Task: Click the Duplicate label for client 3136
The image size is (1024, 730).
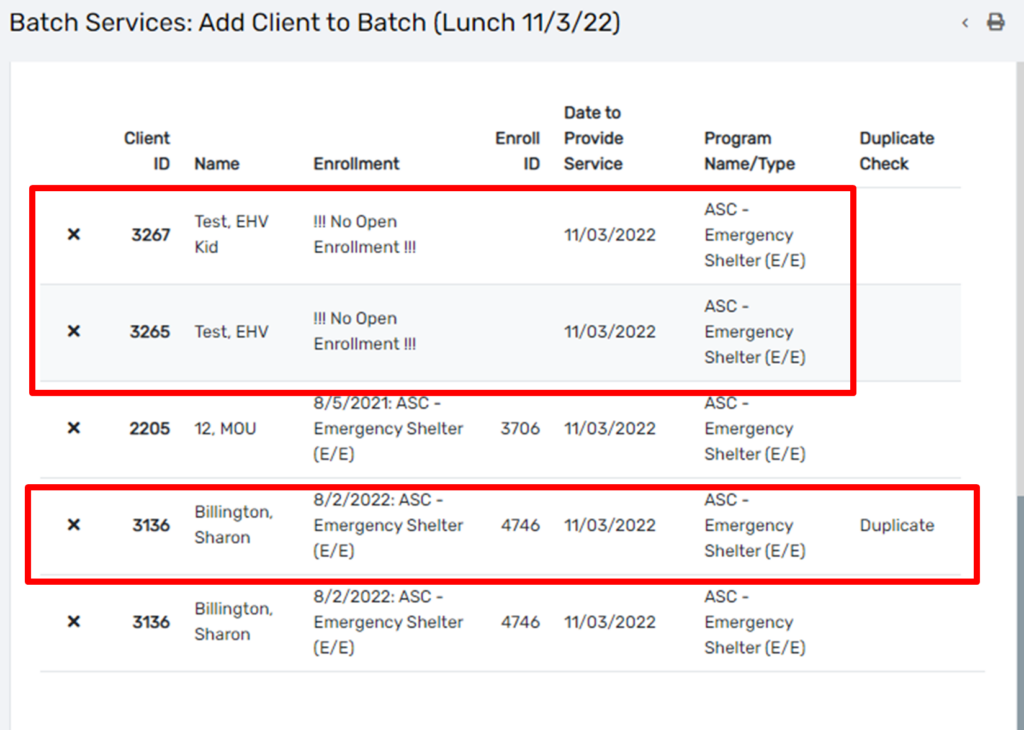Action: [x=897, y=525]
